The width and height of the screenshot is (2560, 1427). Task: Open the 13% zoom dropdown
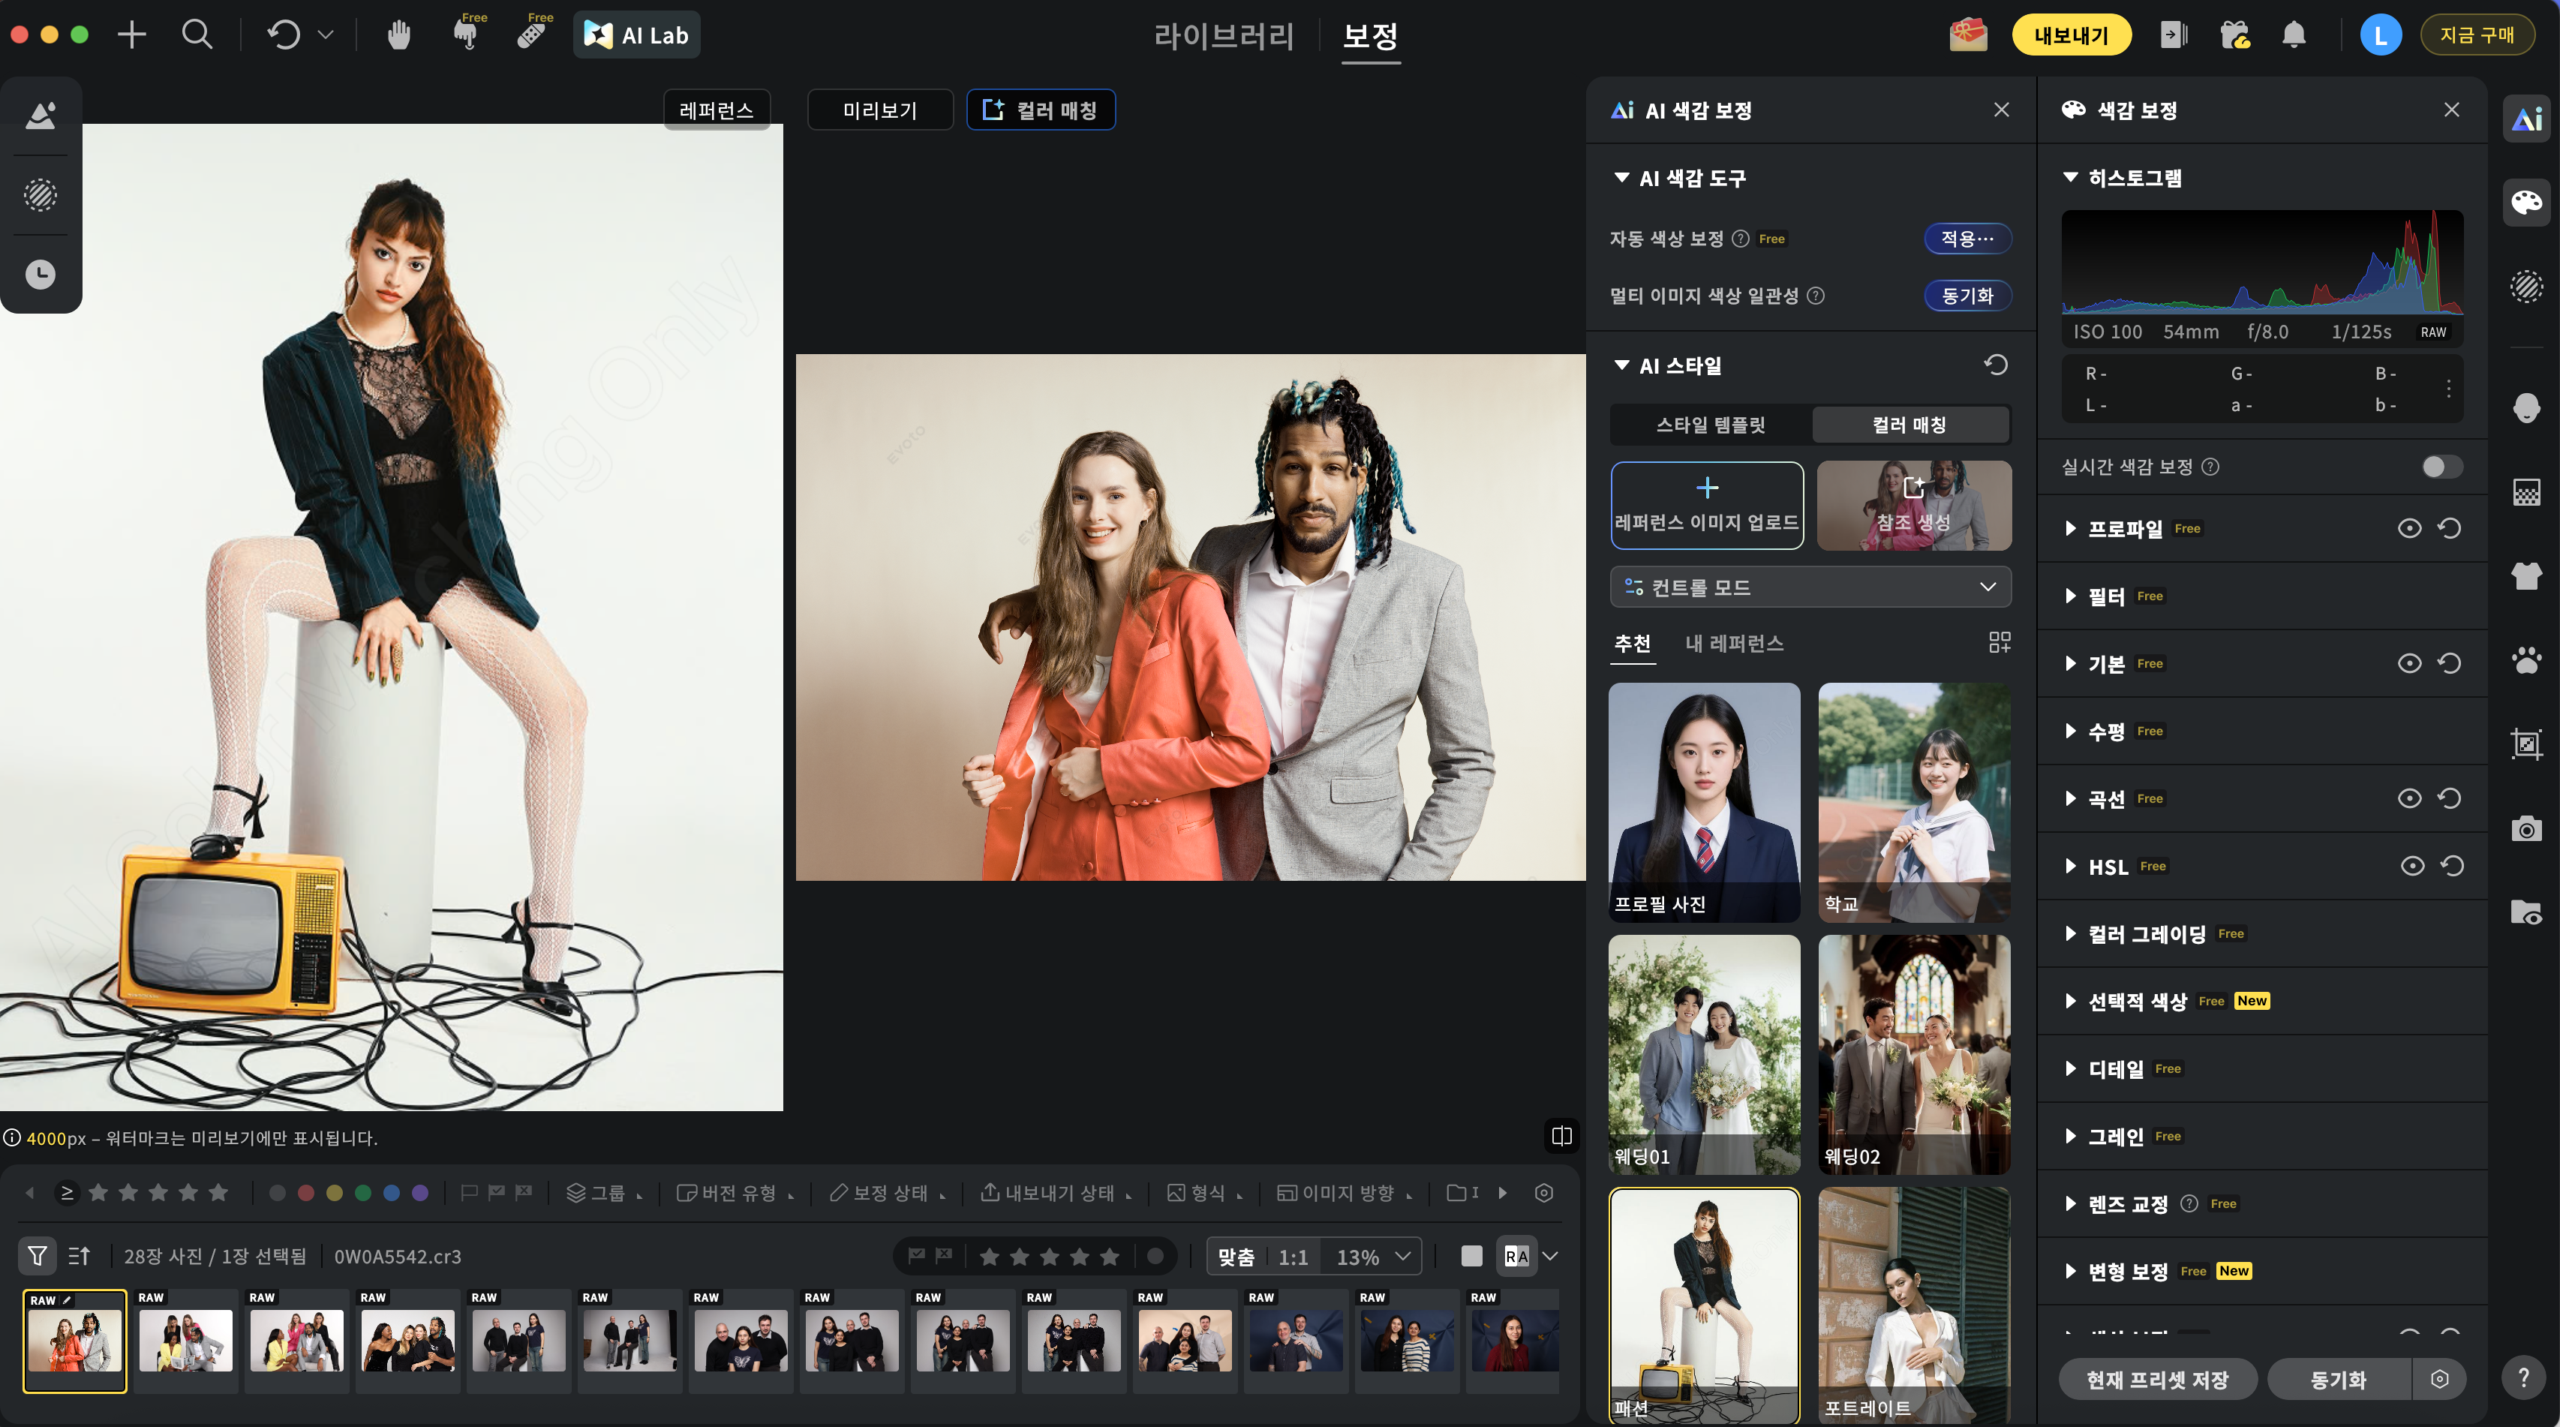[1373, 1257]
